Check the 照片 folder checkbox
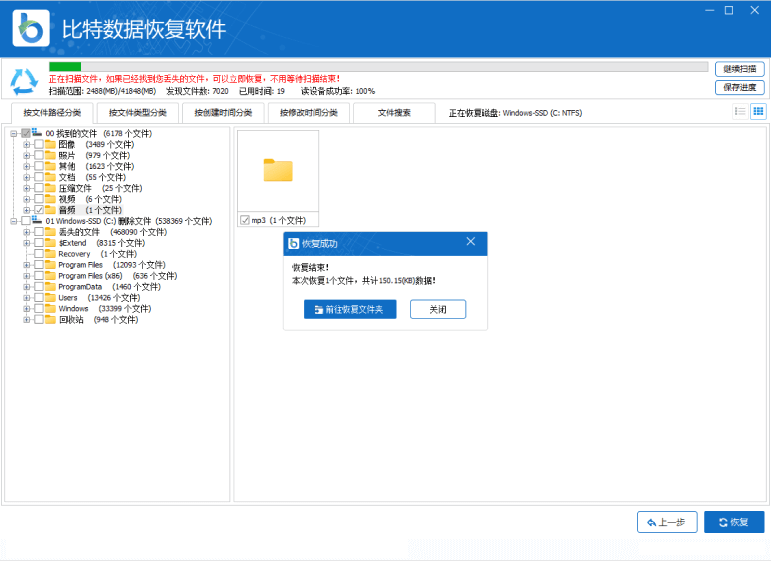772x561 pixels. coord(38,155)
